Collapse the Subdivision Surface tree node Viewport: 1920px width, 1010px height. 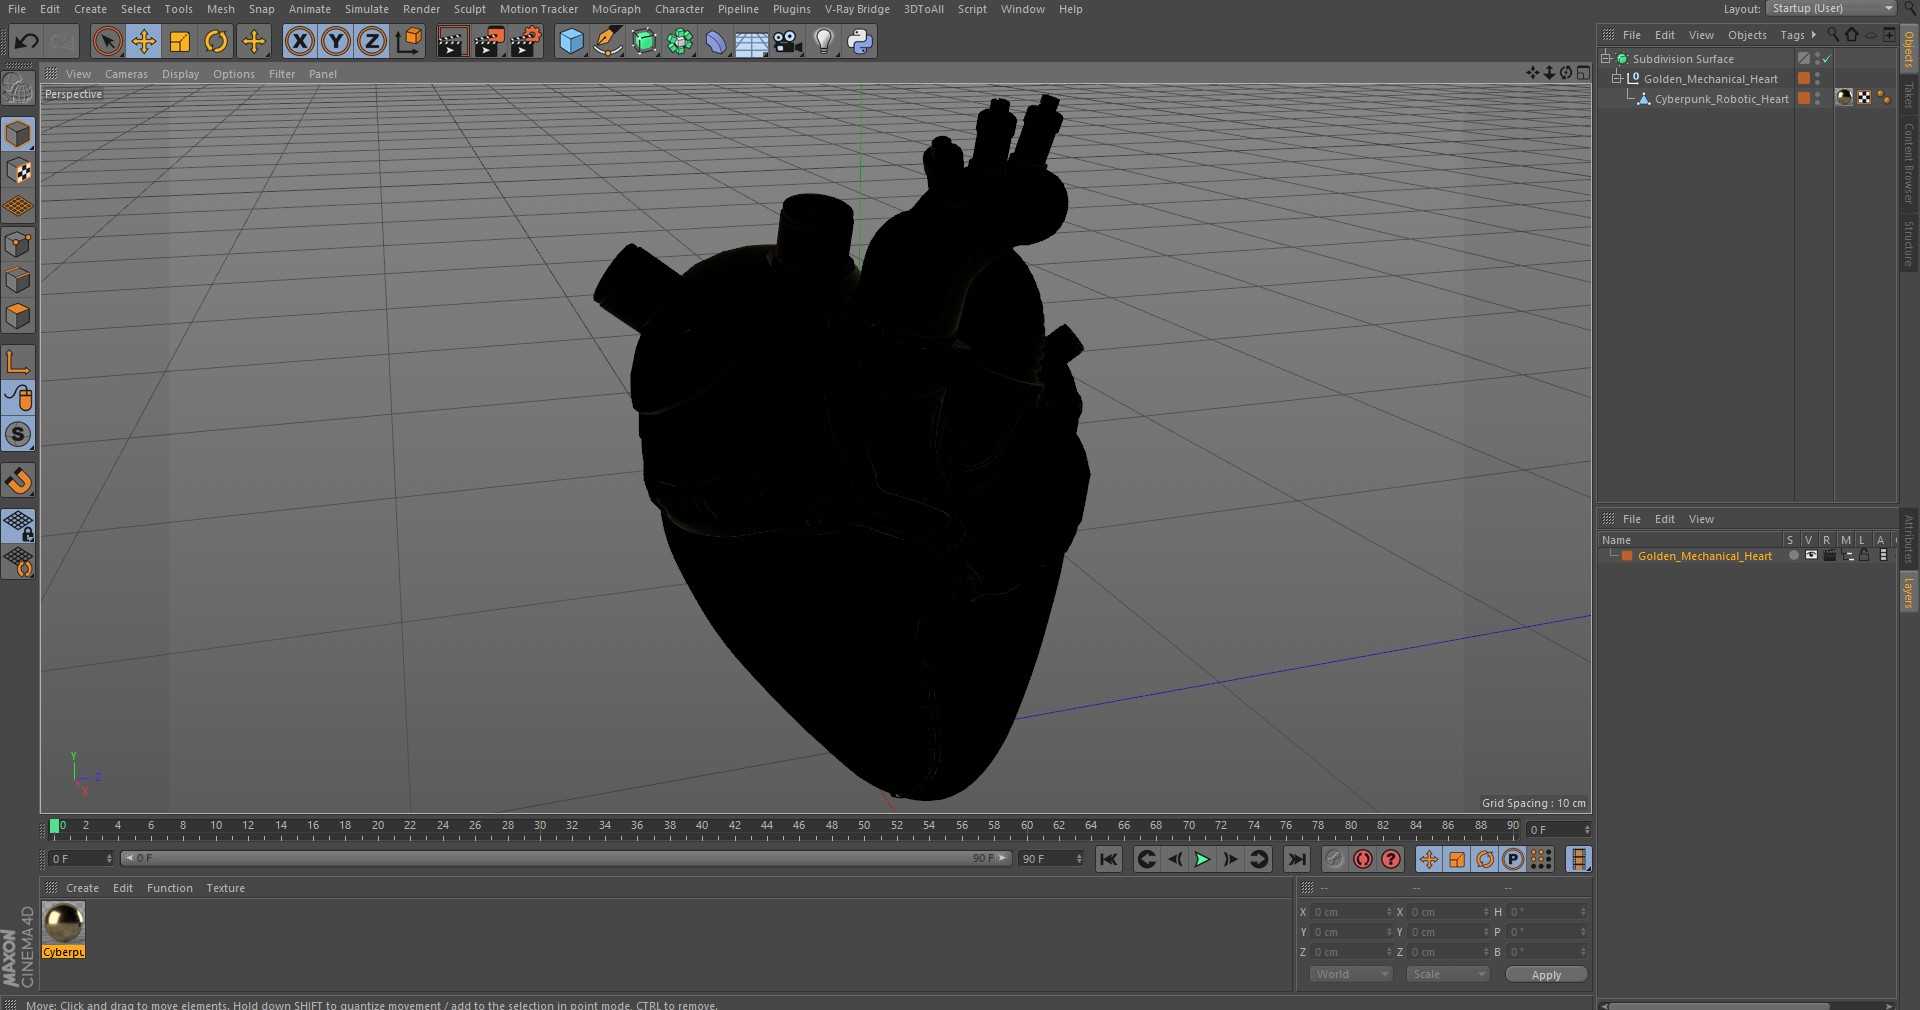click(1606, 58)
